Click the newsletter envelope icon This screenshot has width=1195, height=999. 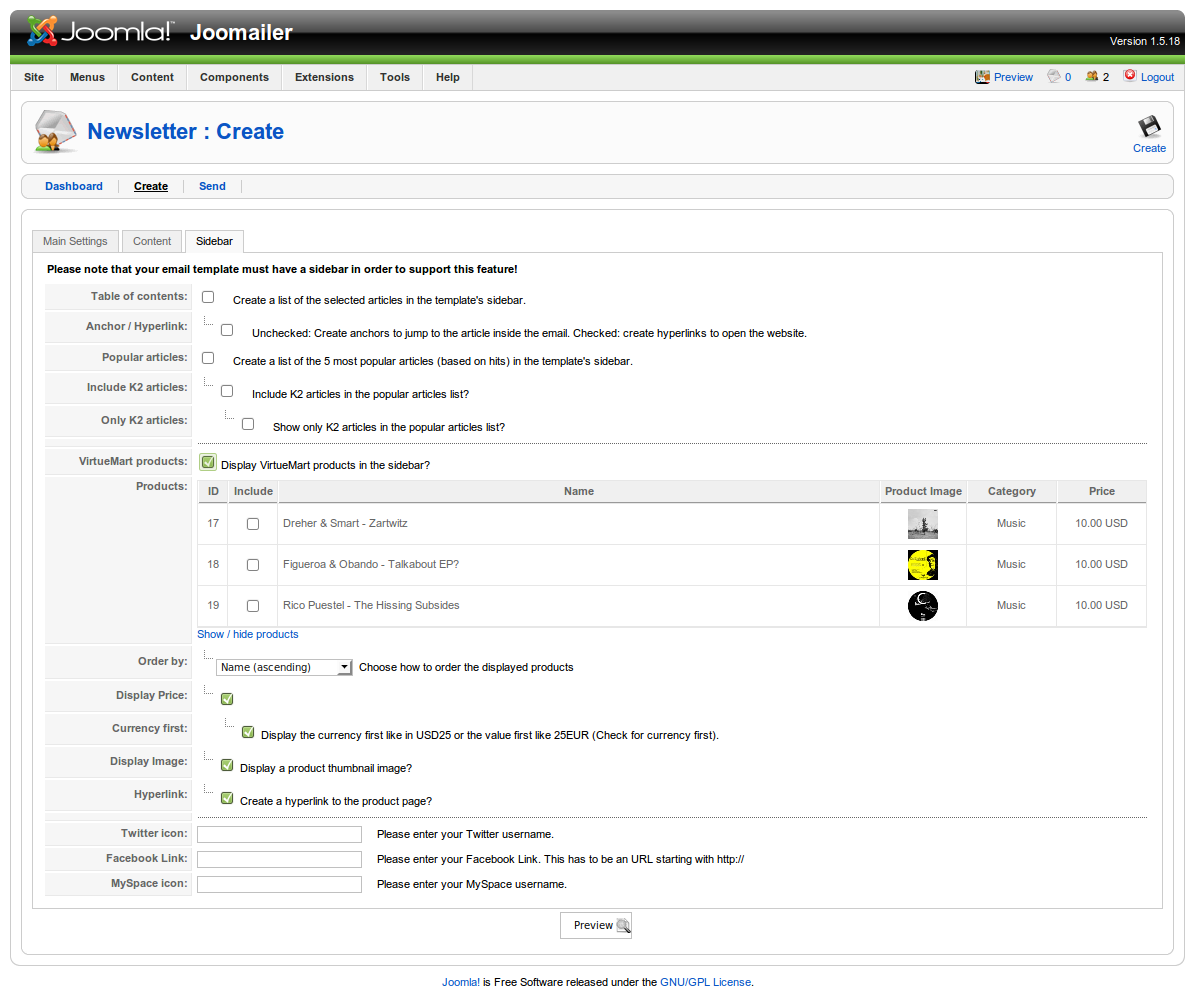click(54, 131)
